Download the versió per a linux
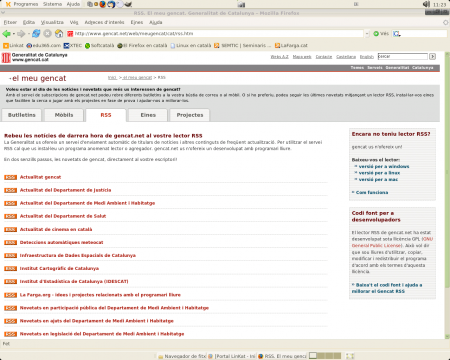The width and height of the screenshot is (450, 360). click(379, 173)
